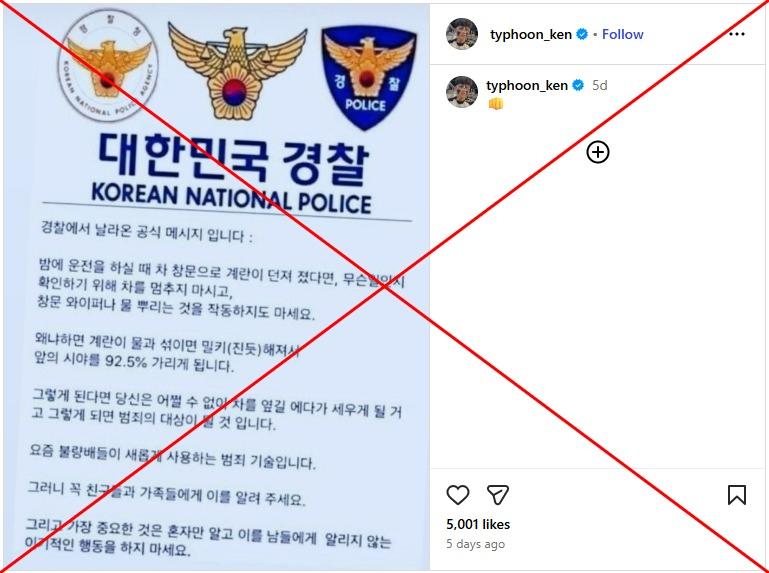This screenshot has height=573, width=769.
Task: Open typhoon_ken username beside the 5d caption
Action: (x=527, y=85)
